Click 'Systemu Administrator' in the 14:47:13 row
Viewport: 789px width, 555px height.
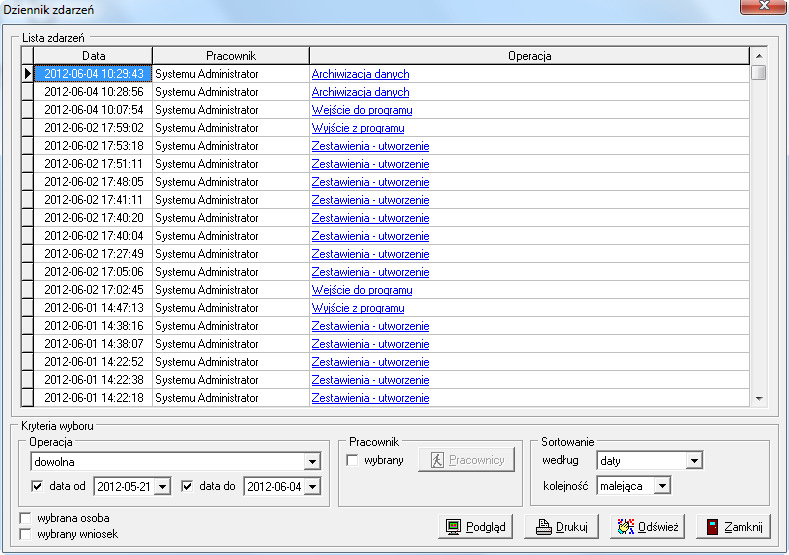[206, 308]
